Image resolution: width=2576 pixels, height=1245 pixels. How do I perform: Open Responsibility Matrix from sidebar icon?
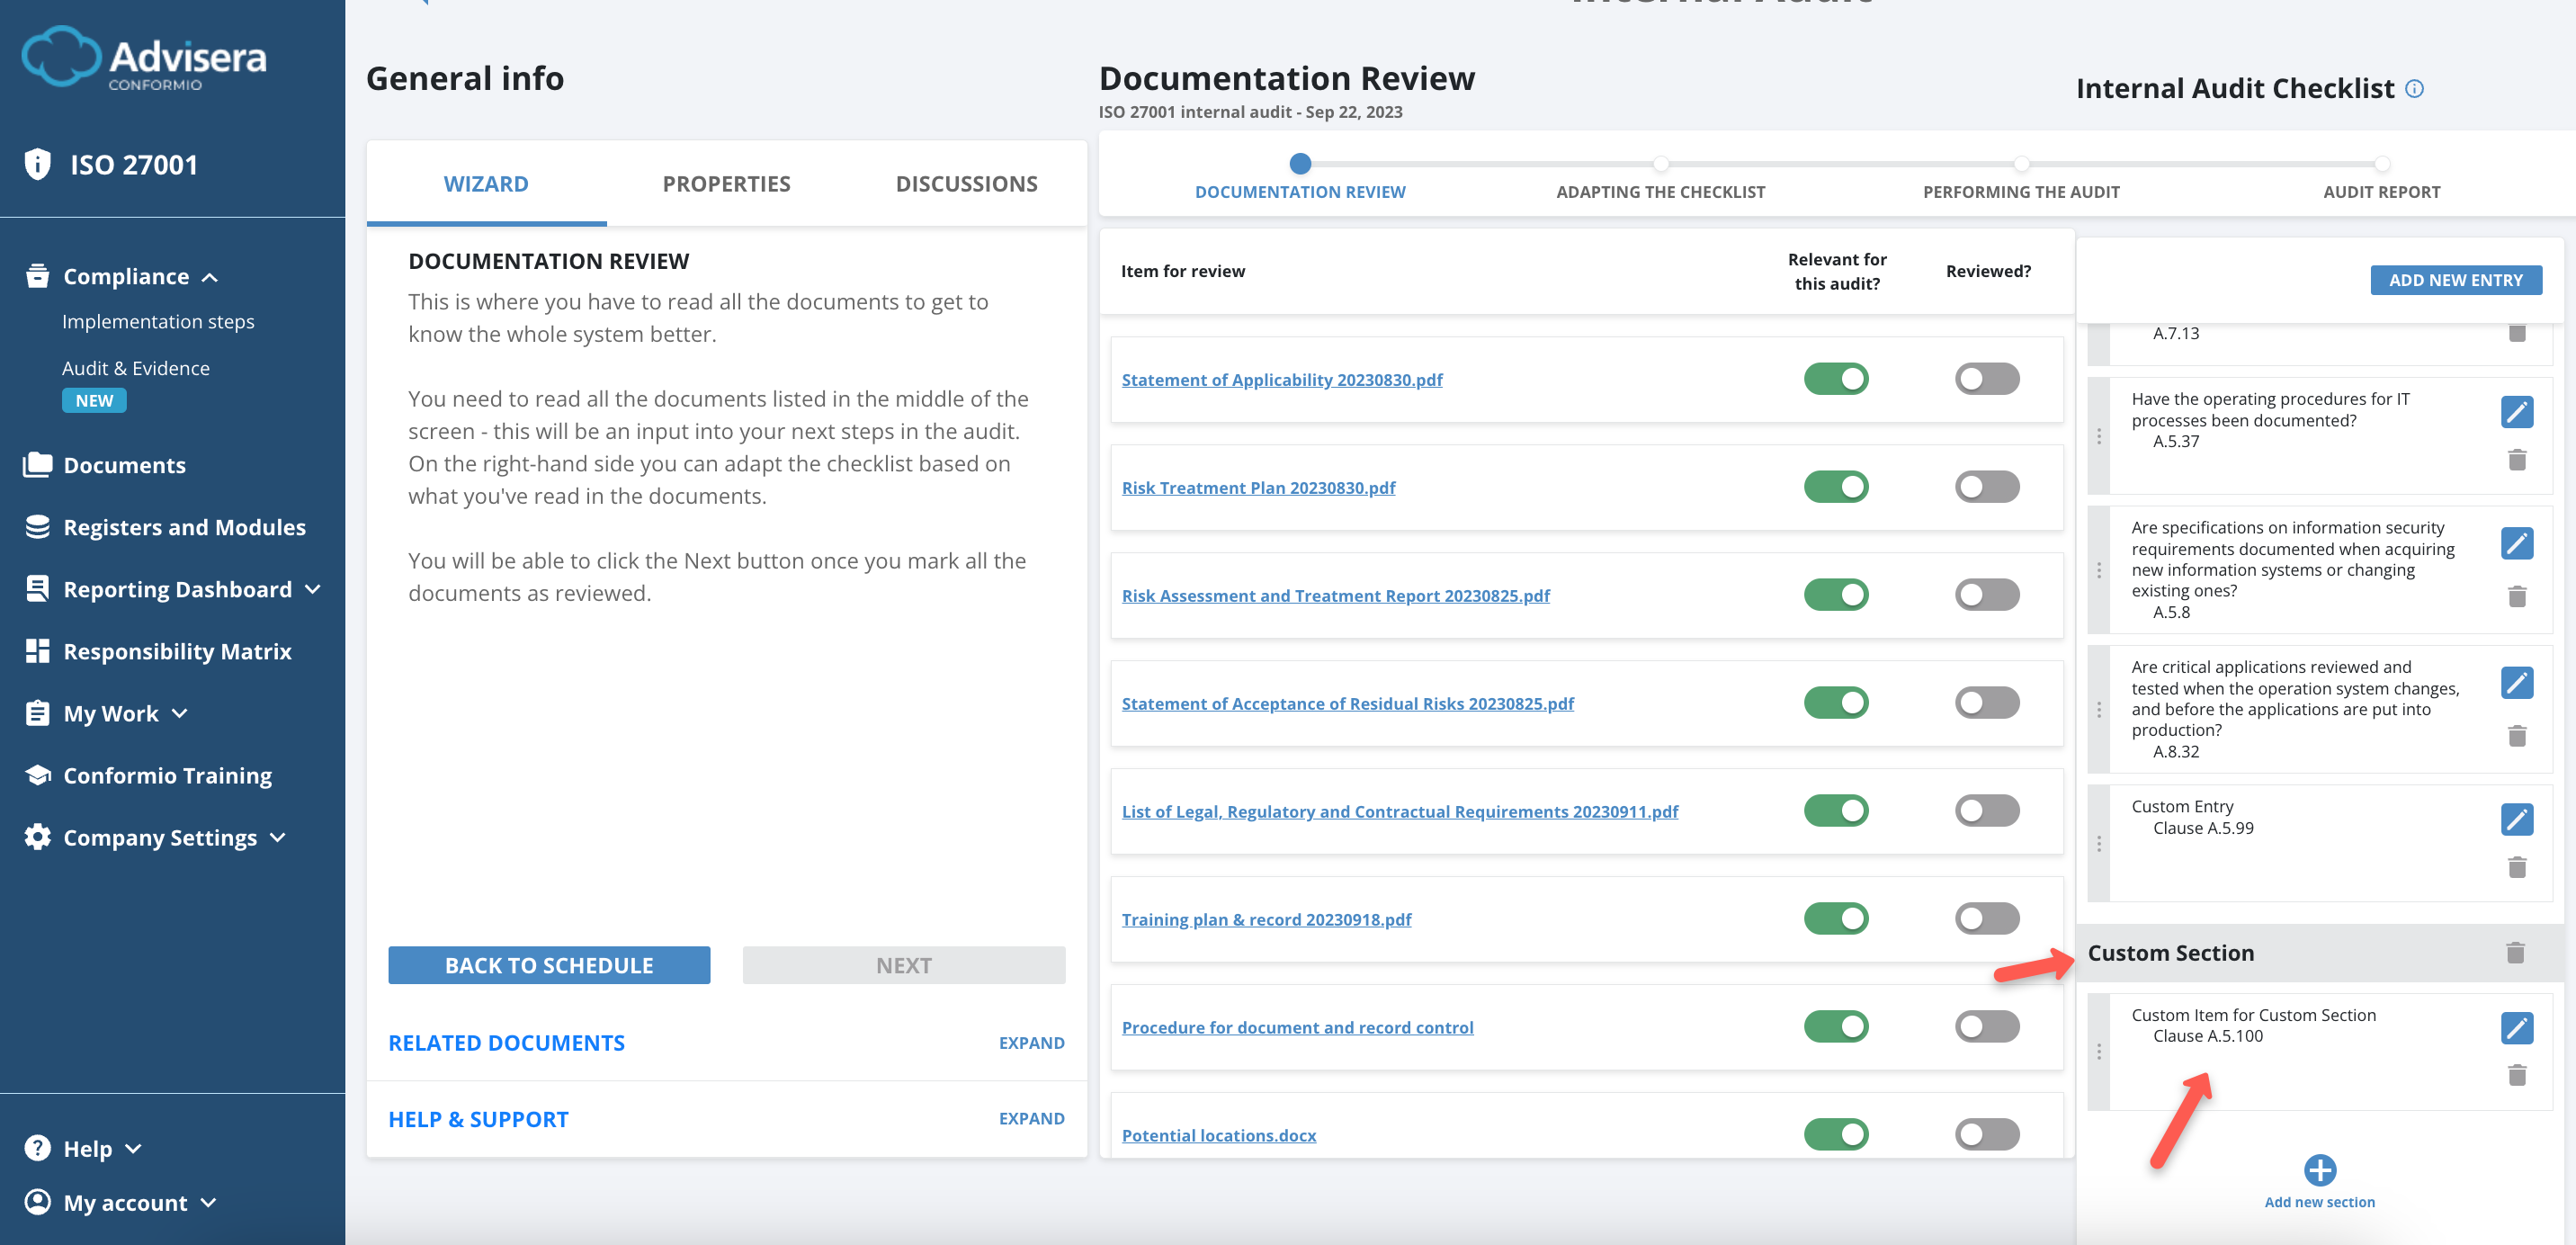pos(37,651)
